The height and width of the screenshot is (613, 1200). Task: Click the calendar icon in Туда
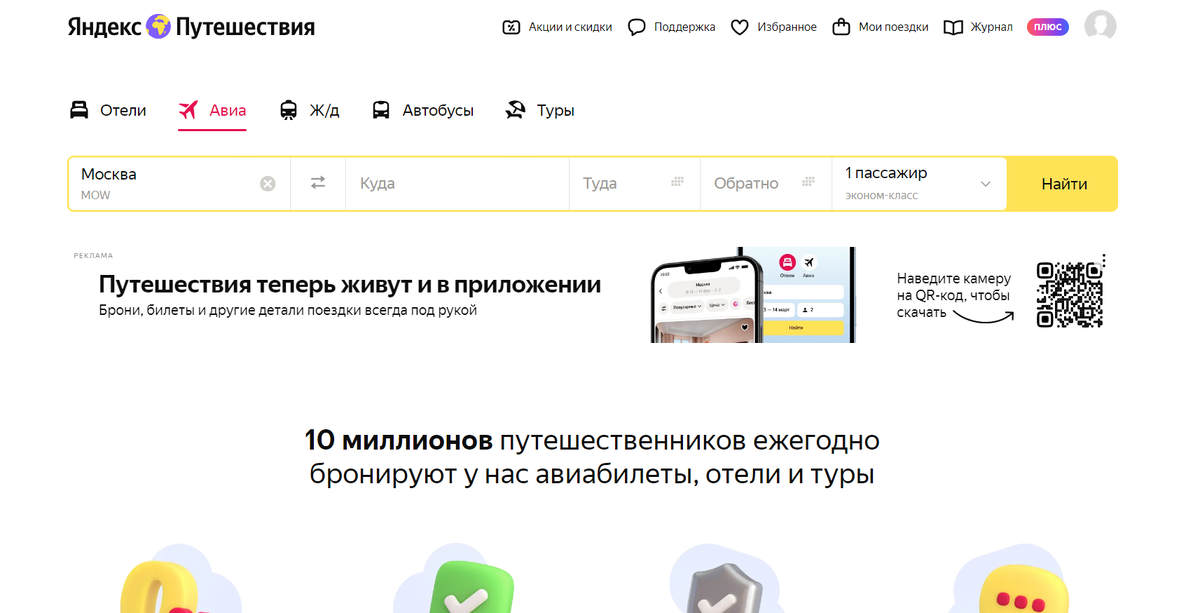[677, 182]
